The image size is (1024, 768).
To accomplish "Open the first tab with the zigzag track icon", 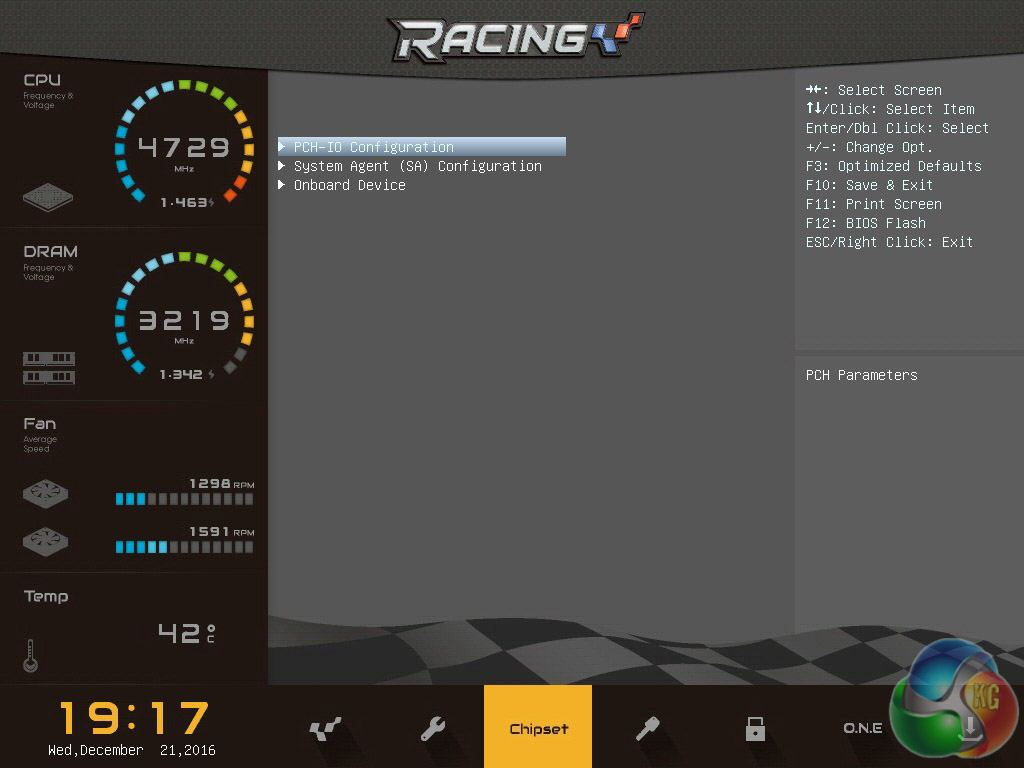I will pos(325,729).
